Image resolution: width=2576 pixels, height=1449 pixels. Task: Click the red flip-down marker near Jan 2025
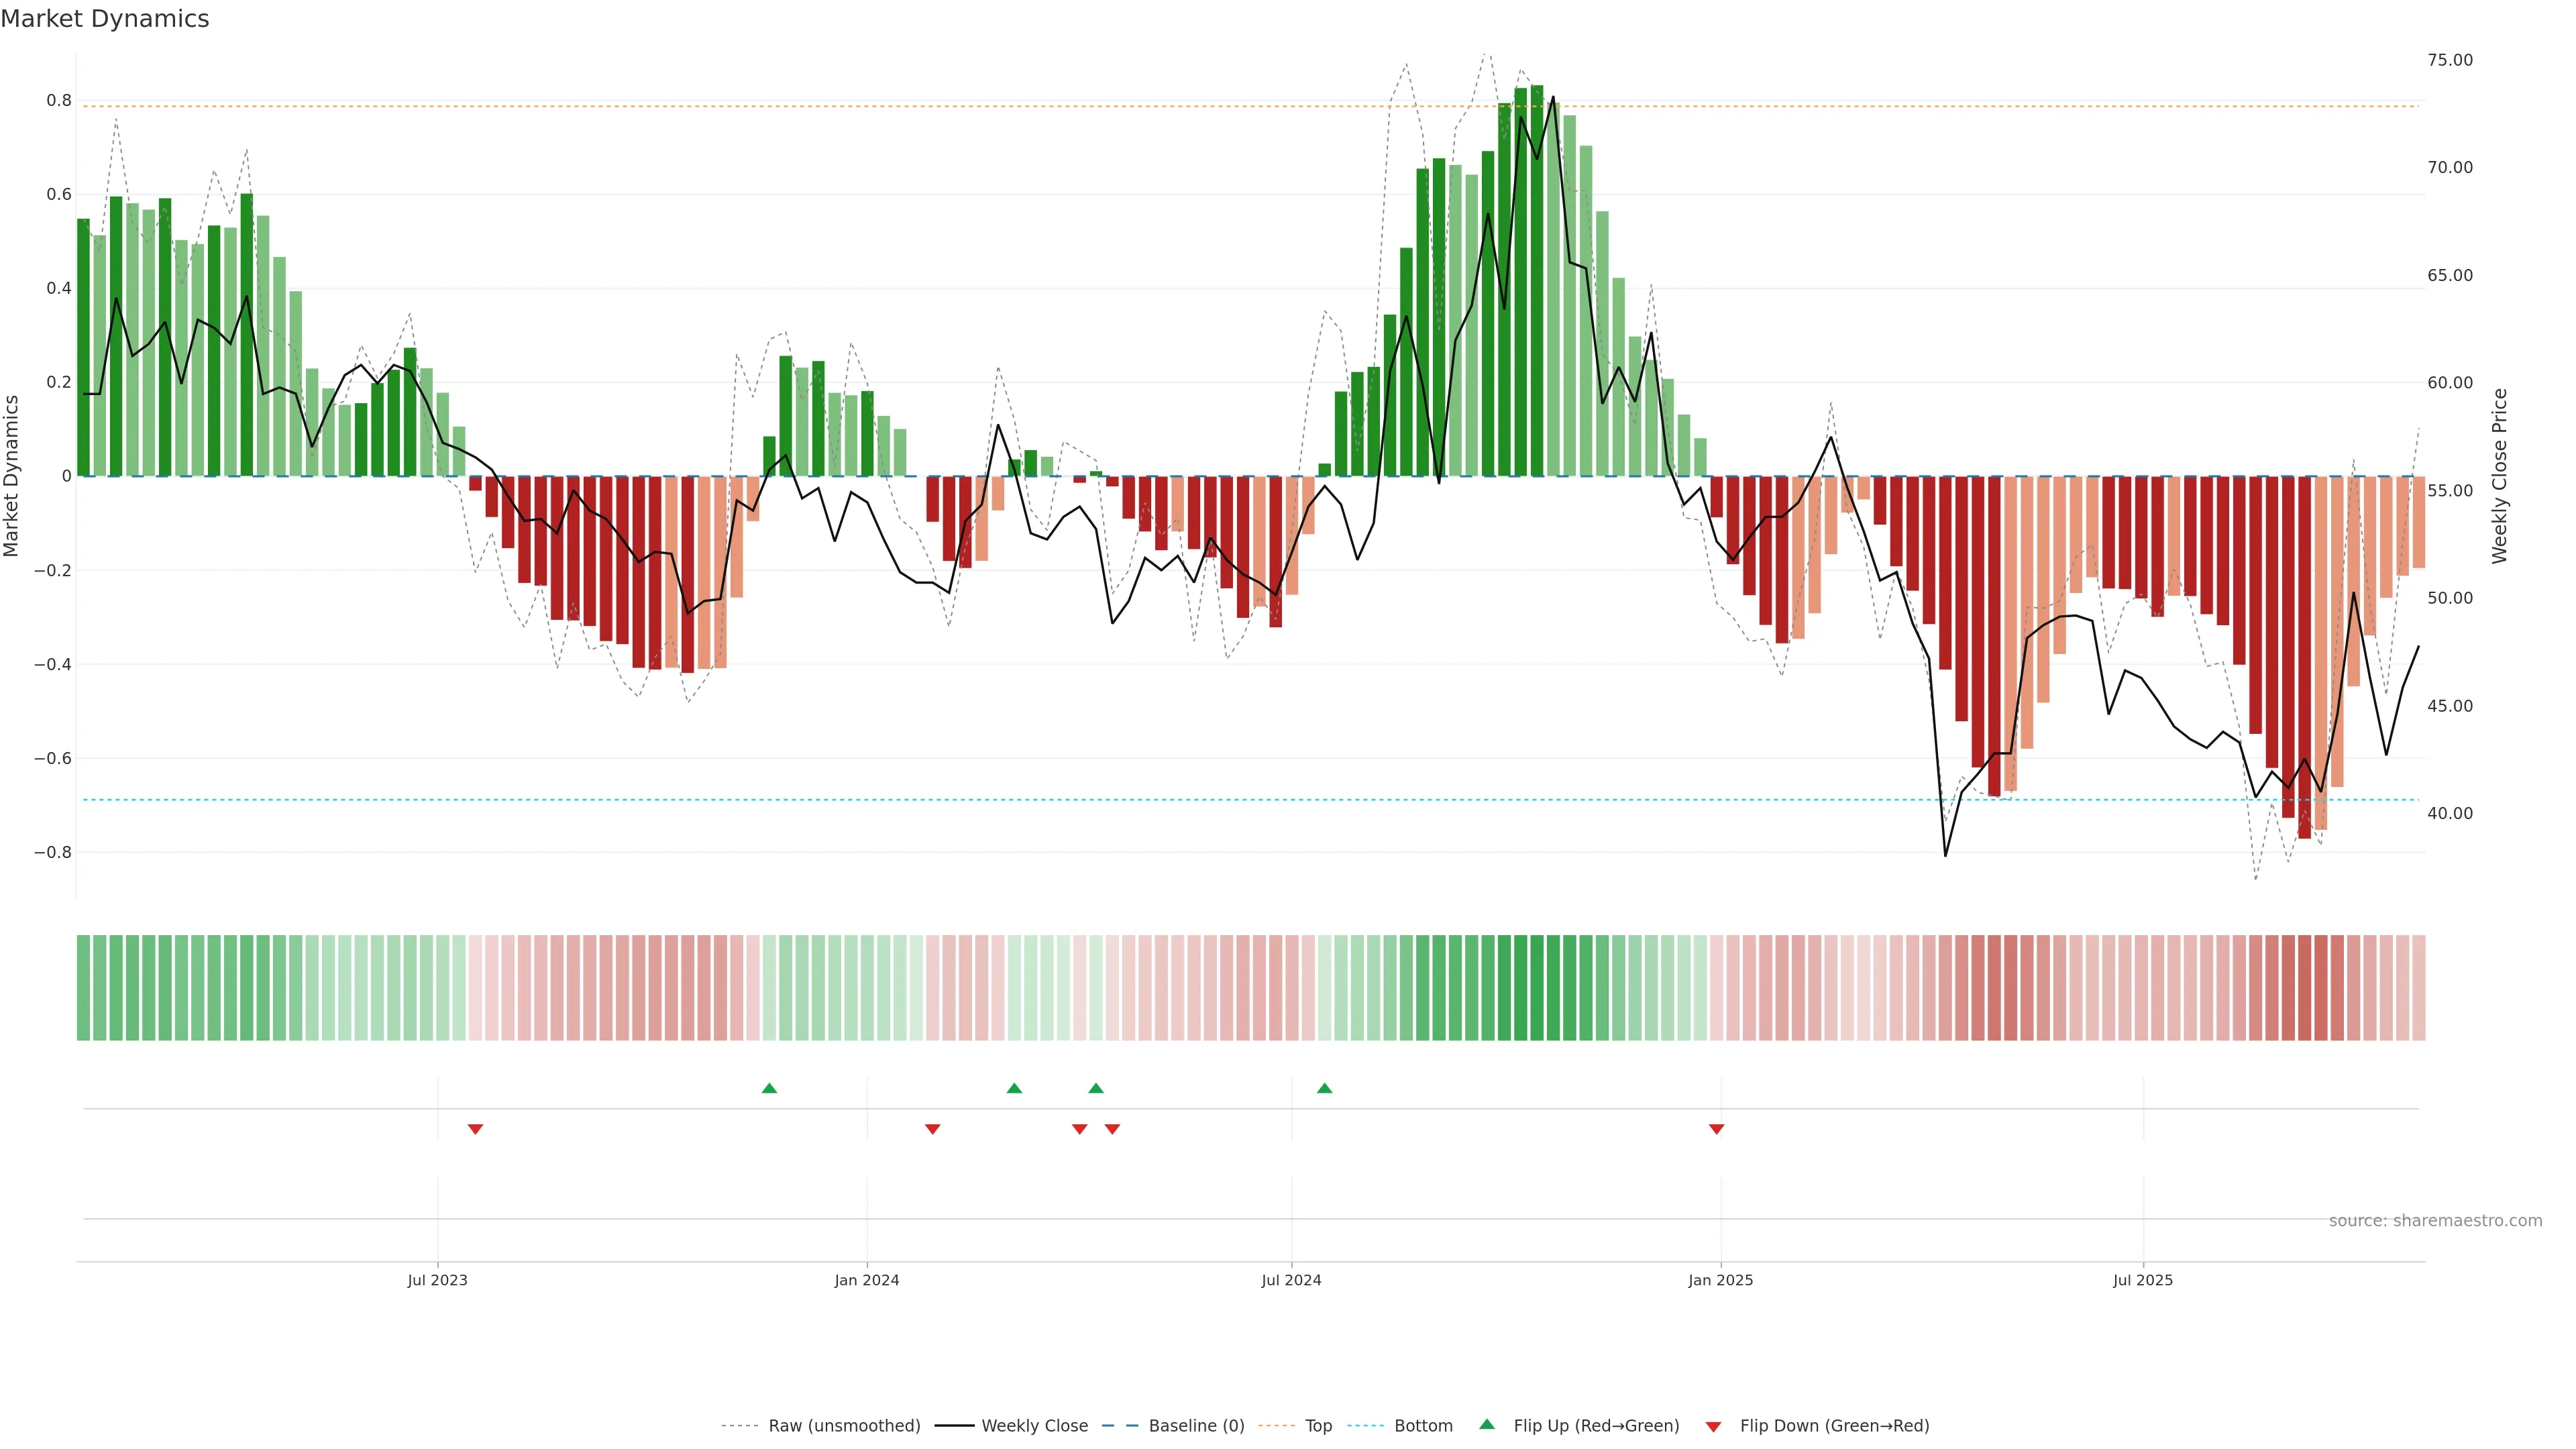coord(1716,1129)
